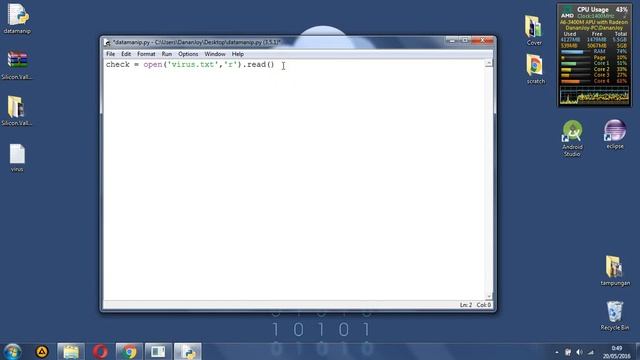Minimize the IDLE editor window
This screenshot has height=360, width=640.
[452, 40]
